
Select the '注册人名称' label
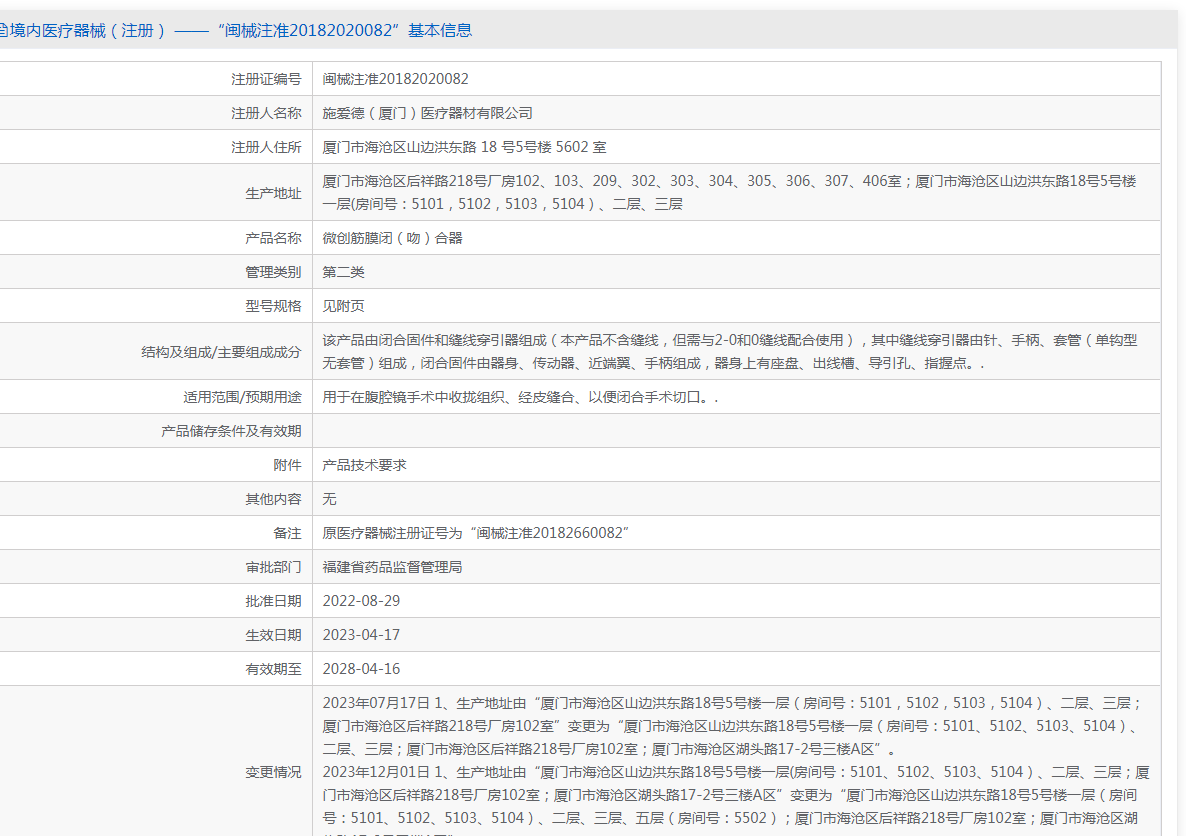[x=266, y=113]
